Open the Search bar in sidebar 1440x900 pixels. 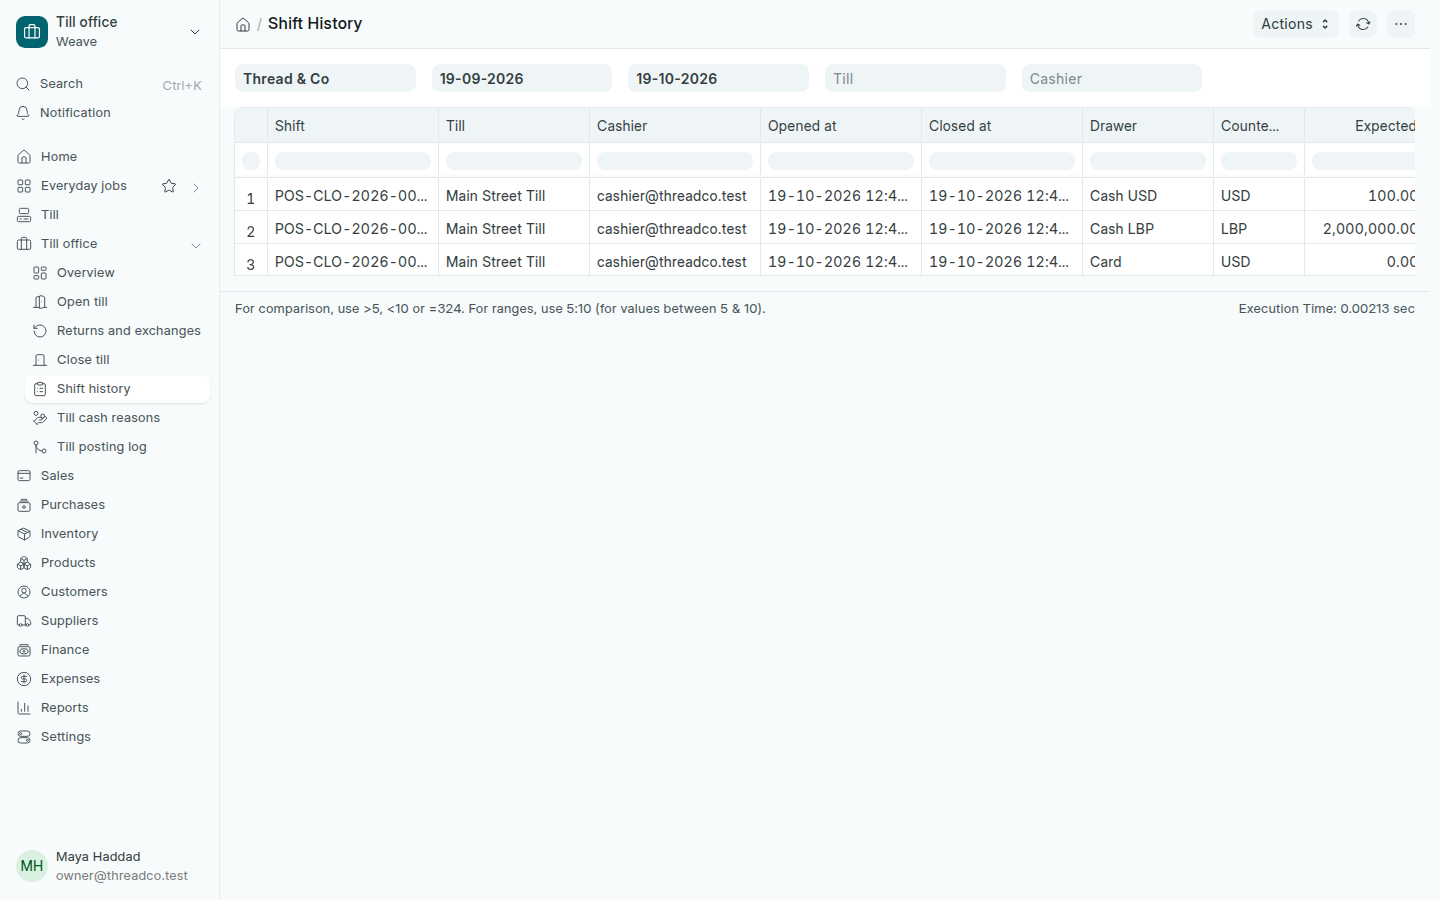109,84
